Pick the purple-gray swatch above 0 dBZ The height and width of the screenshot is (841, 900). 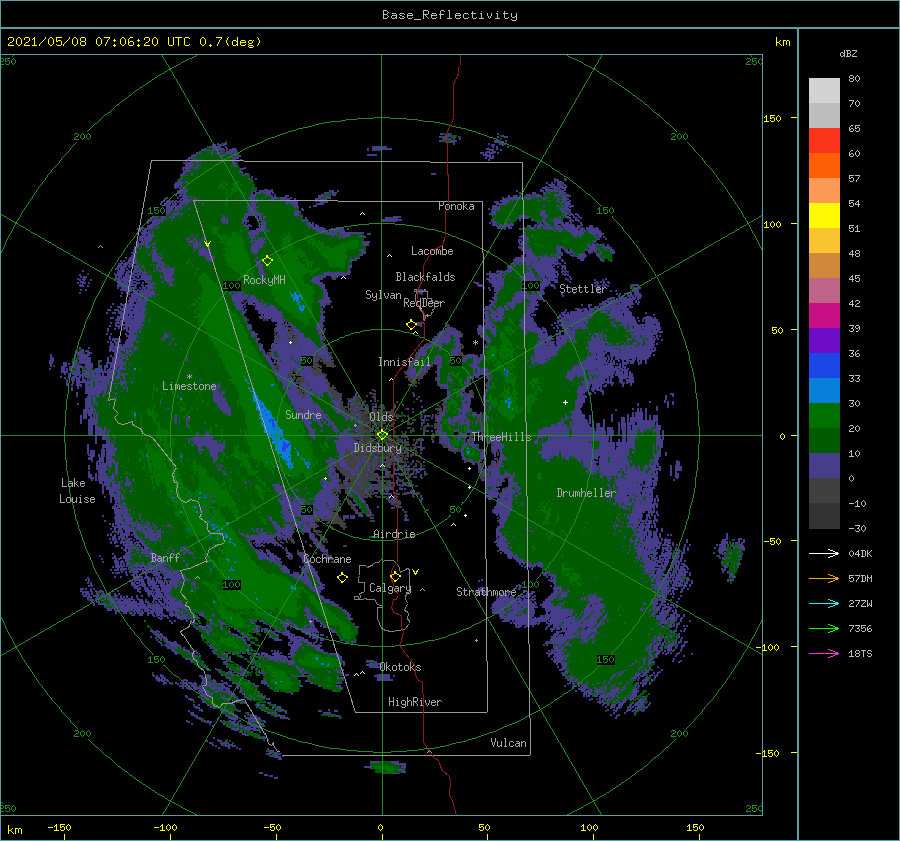[x=824, y=466]
